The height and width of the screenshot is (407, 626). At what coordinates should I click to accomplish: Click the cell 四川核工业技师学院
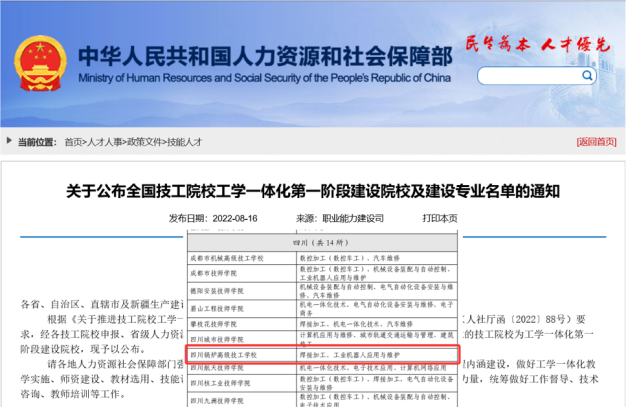[x=242, y=383]
